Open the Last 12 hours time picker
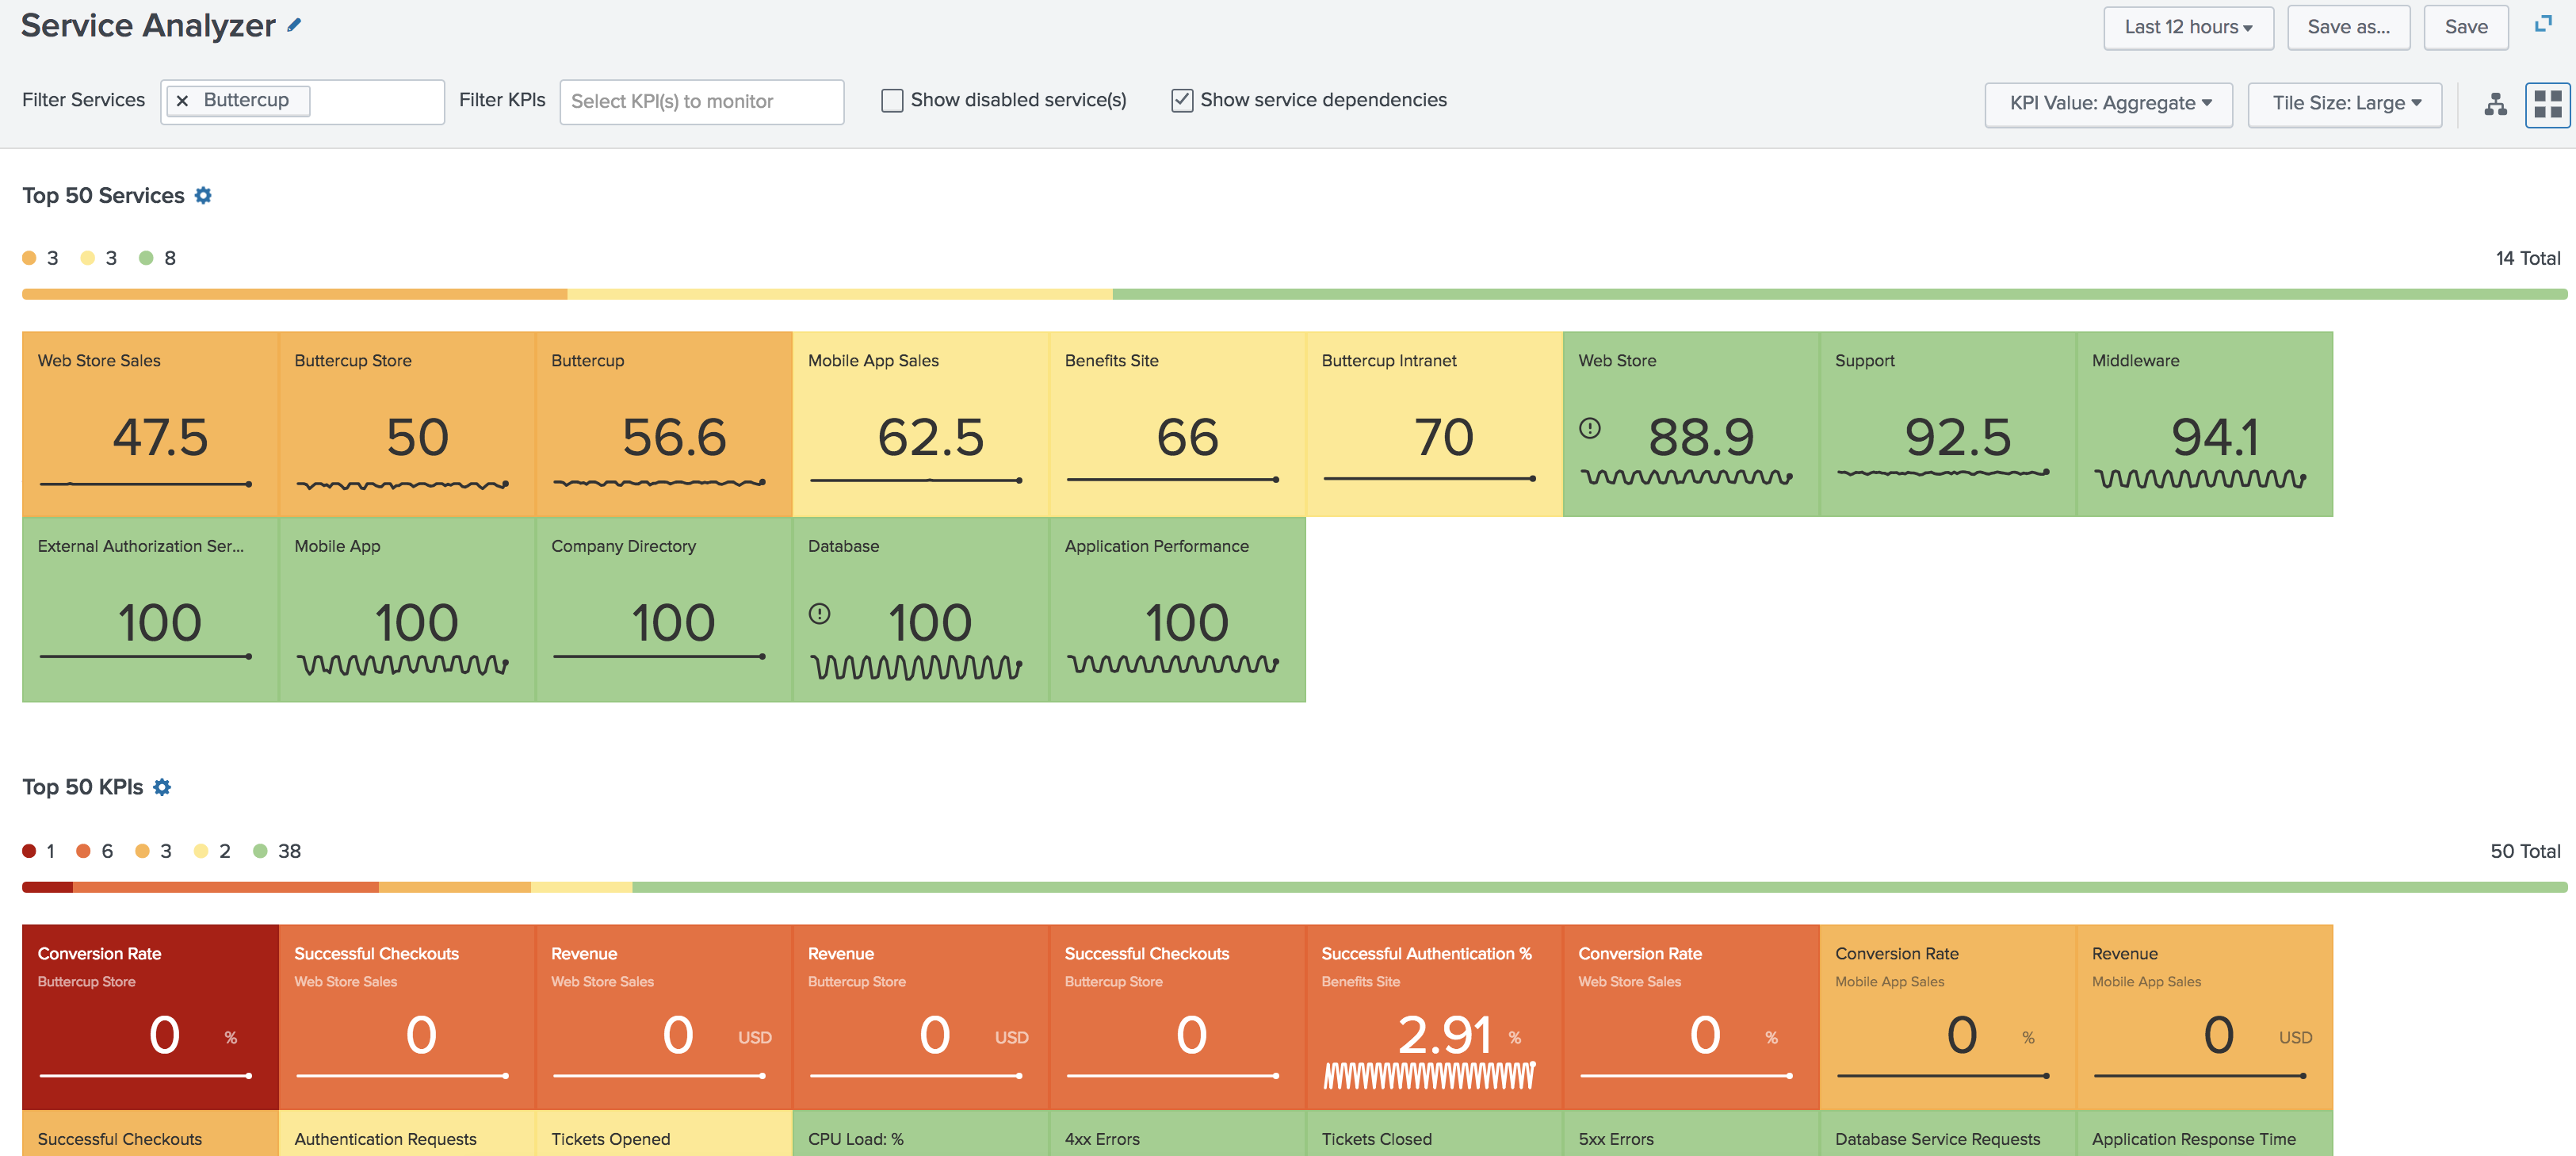The image size is (2576, 1156). coord(2188,28)
